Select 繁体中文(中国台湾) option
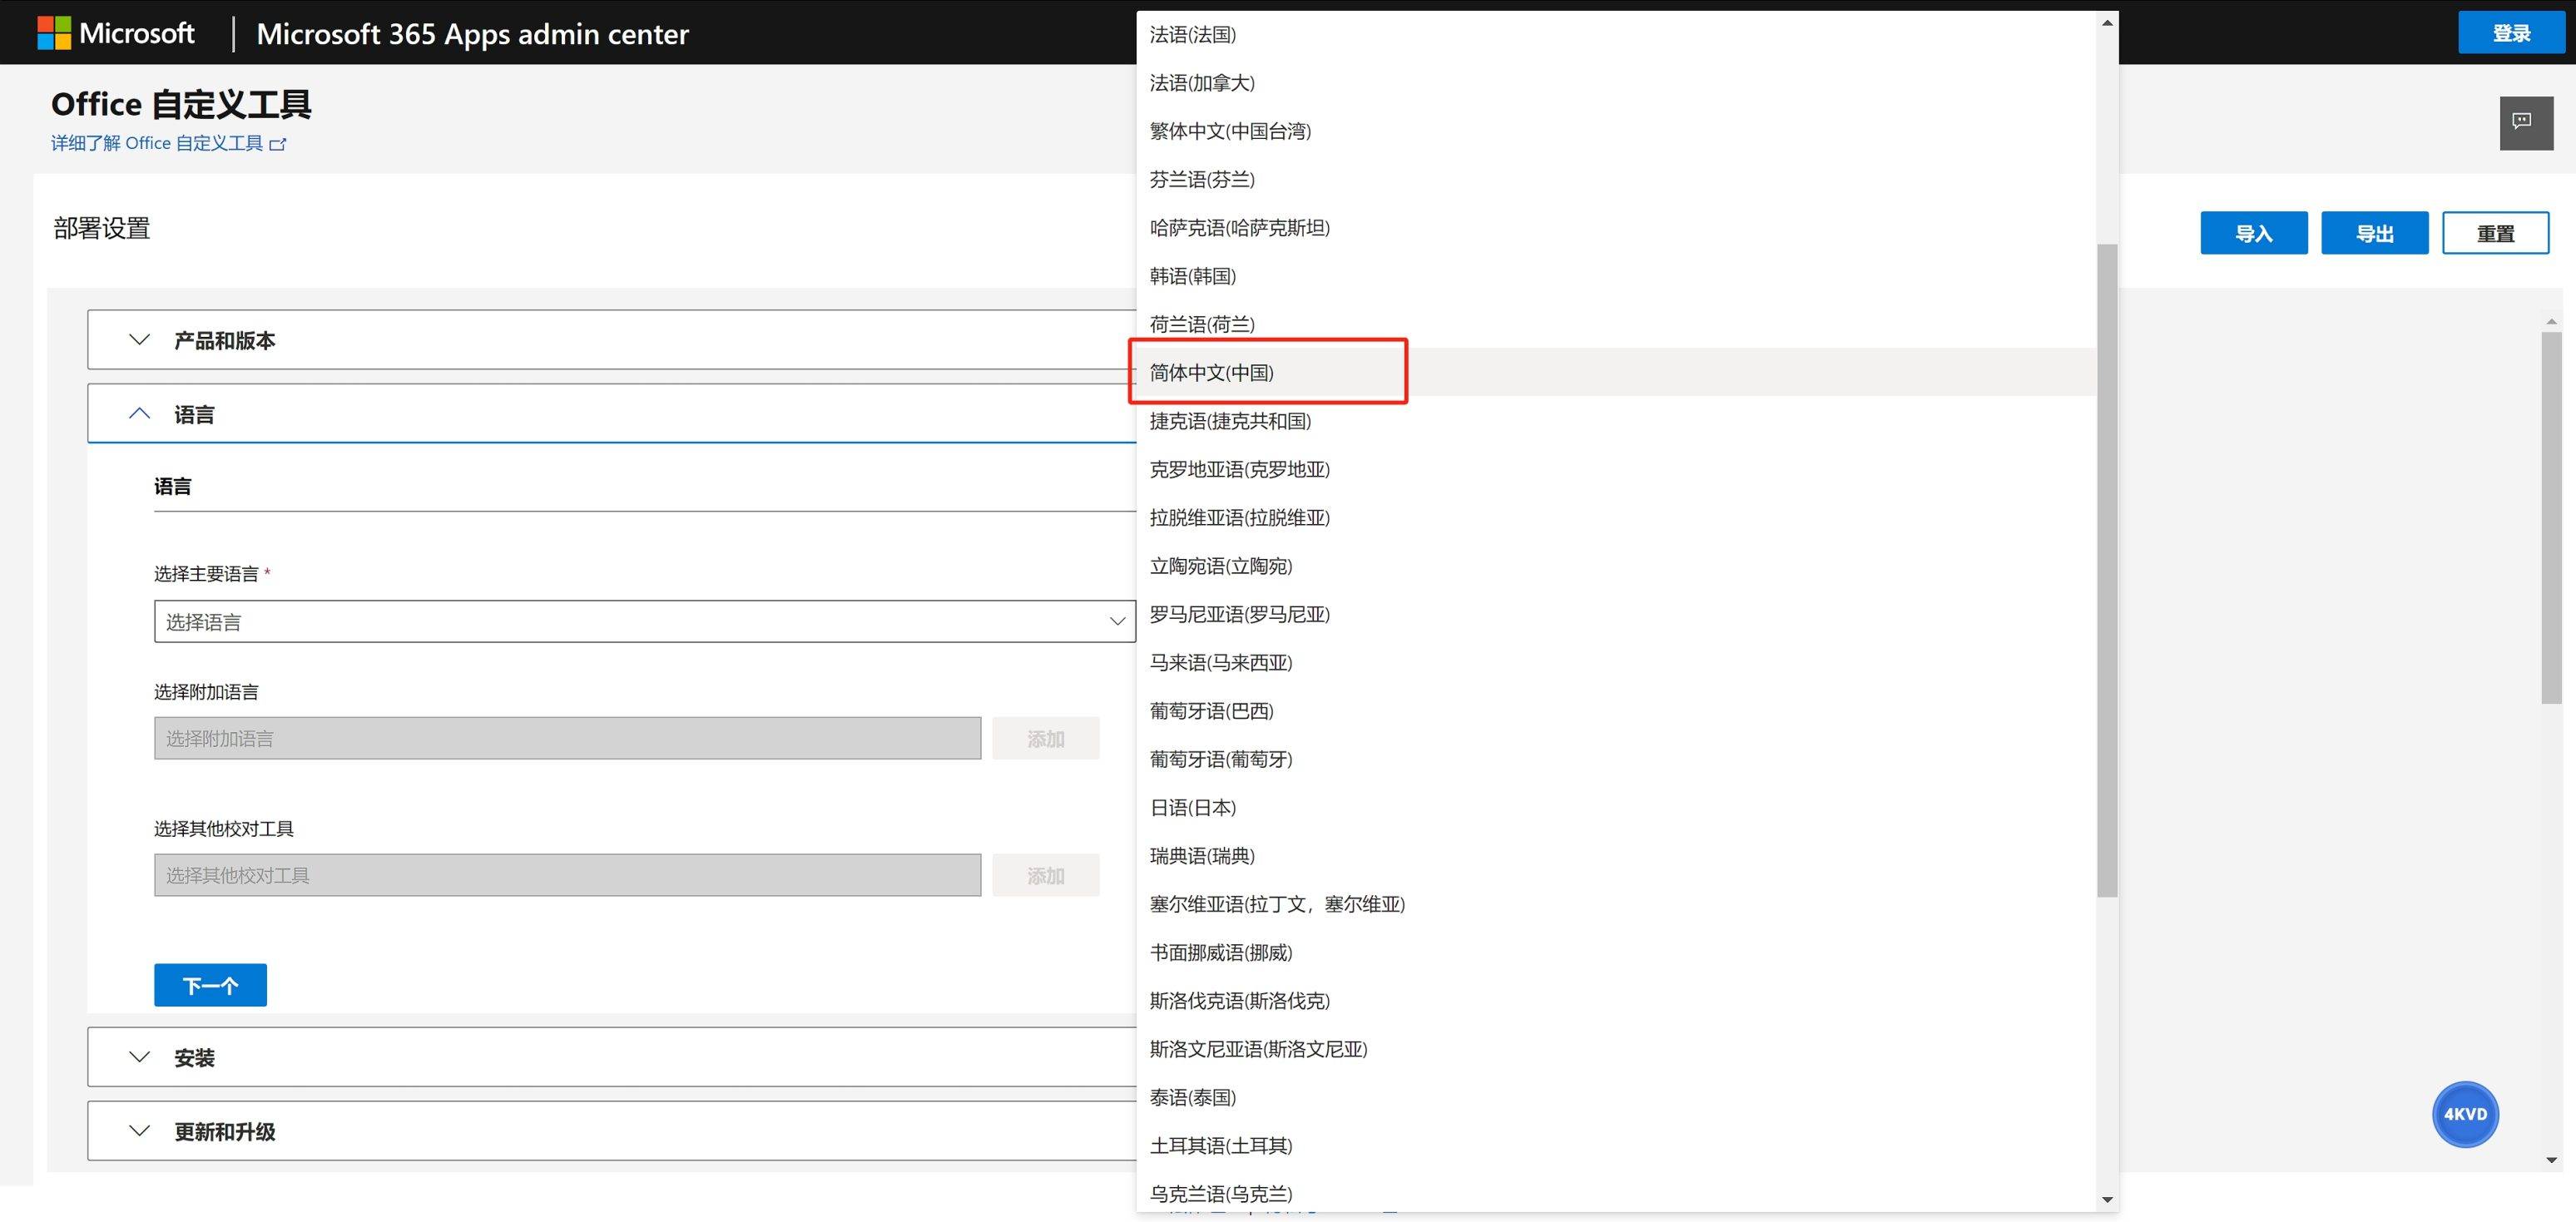This screenshot has height=1222, width=2576. tap(1229, 131)
